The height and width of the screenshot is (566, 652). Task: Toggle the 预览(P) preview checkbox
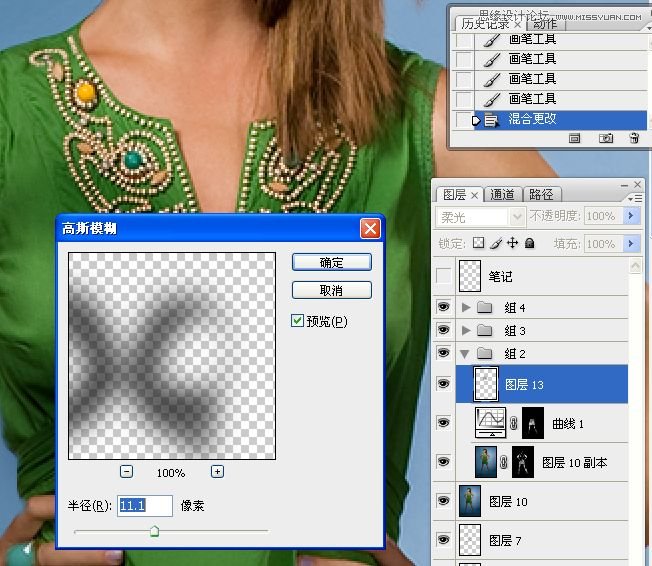click(297, 321)
